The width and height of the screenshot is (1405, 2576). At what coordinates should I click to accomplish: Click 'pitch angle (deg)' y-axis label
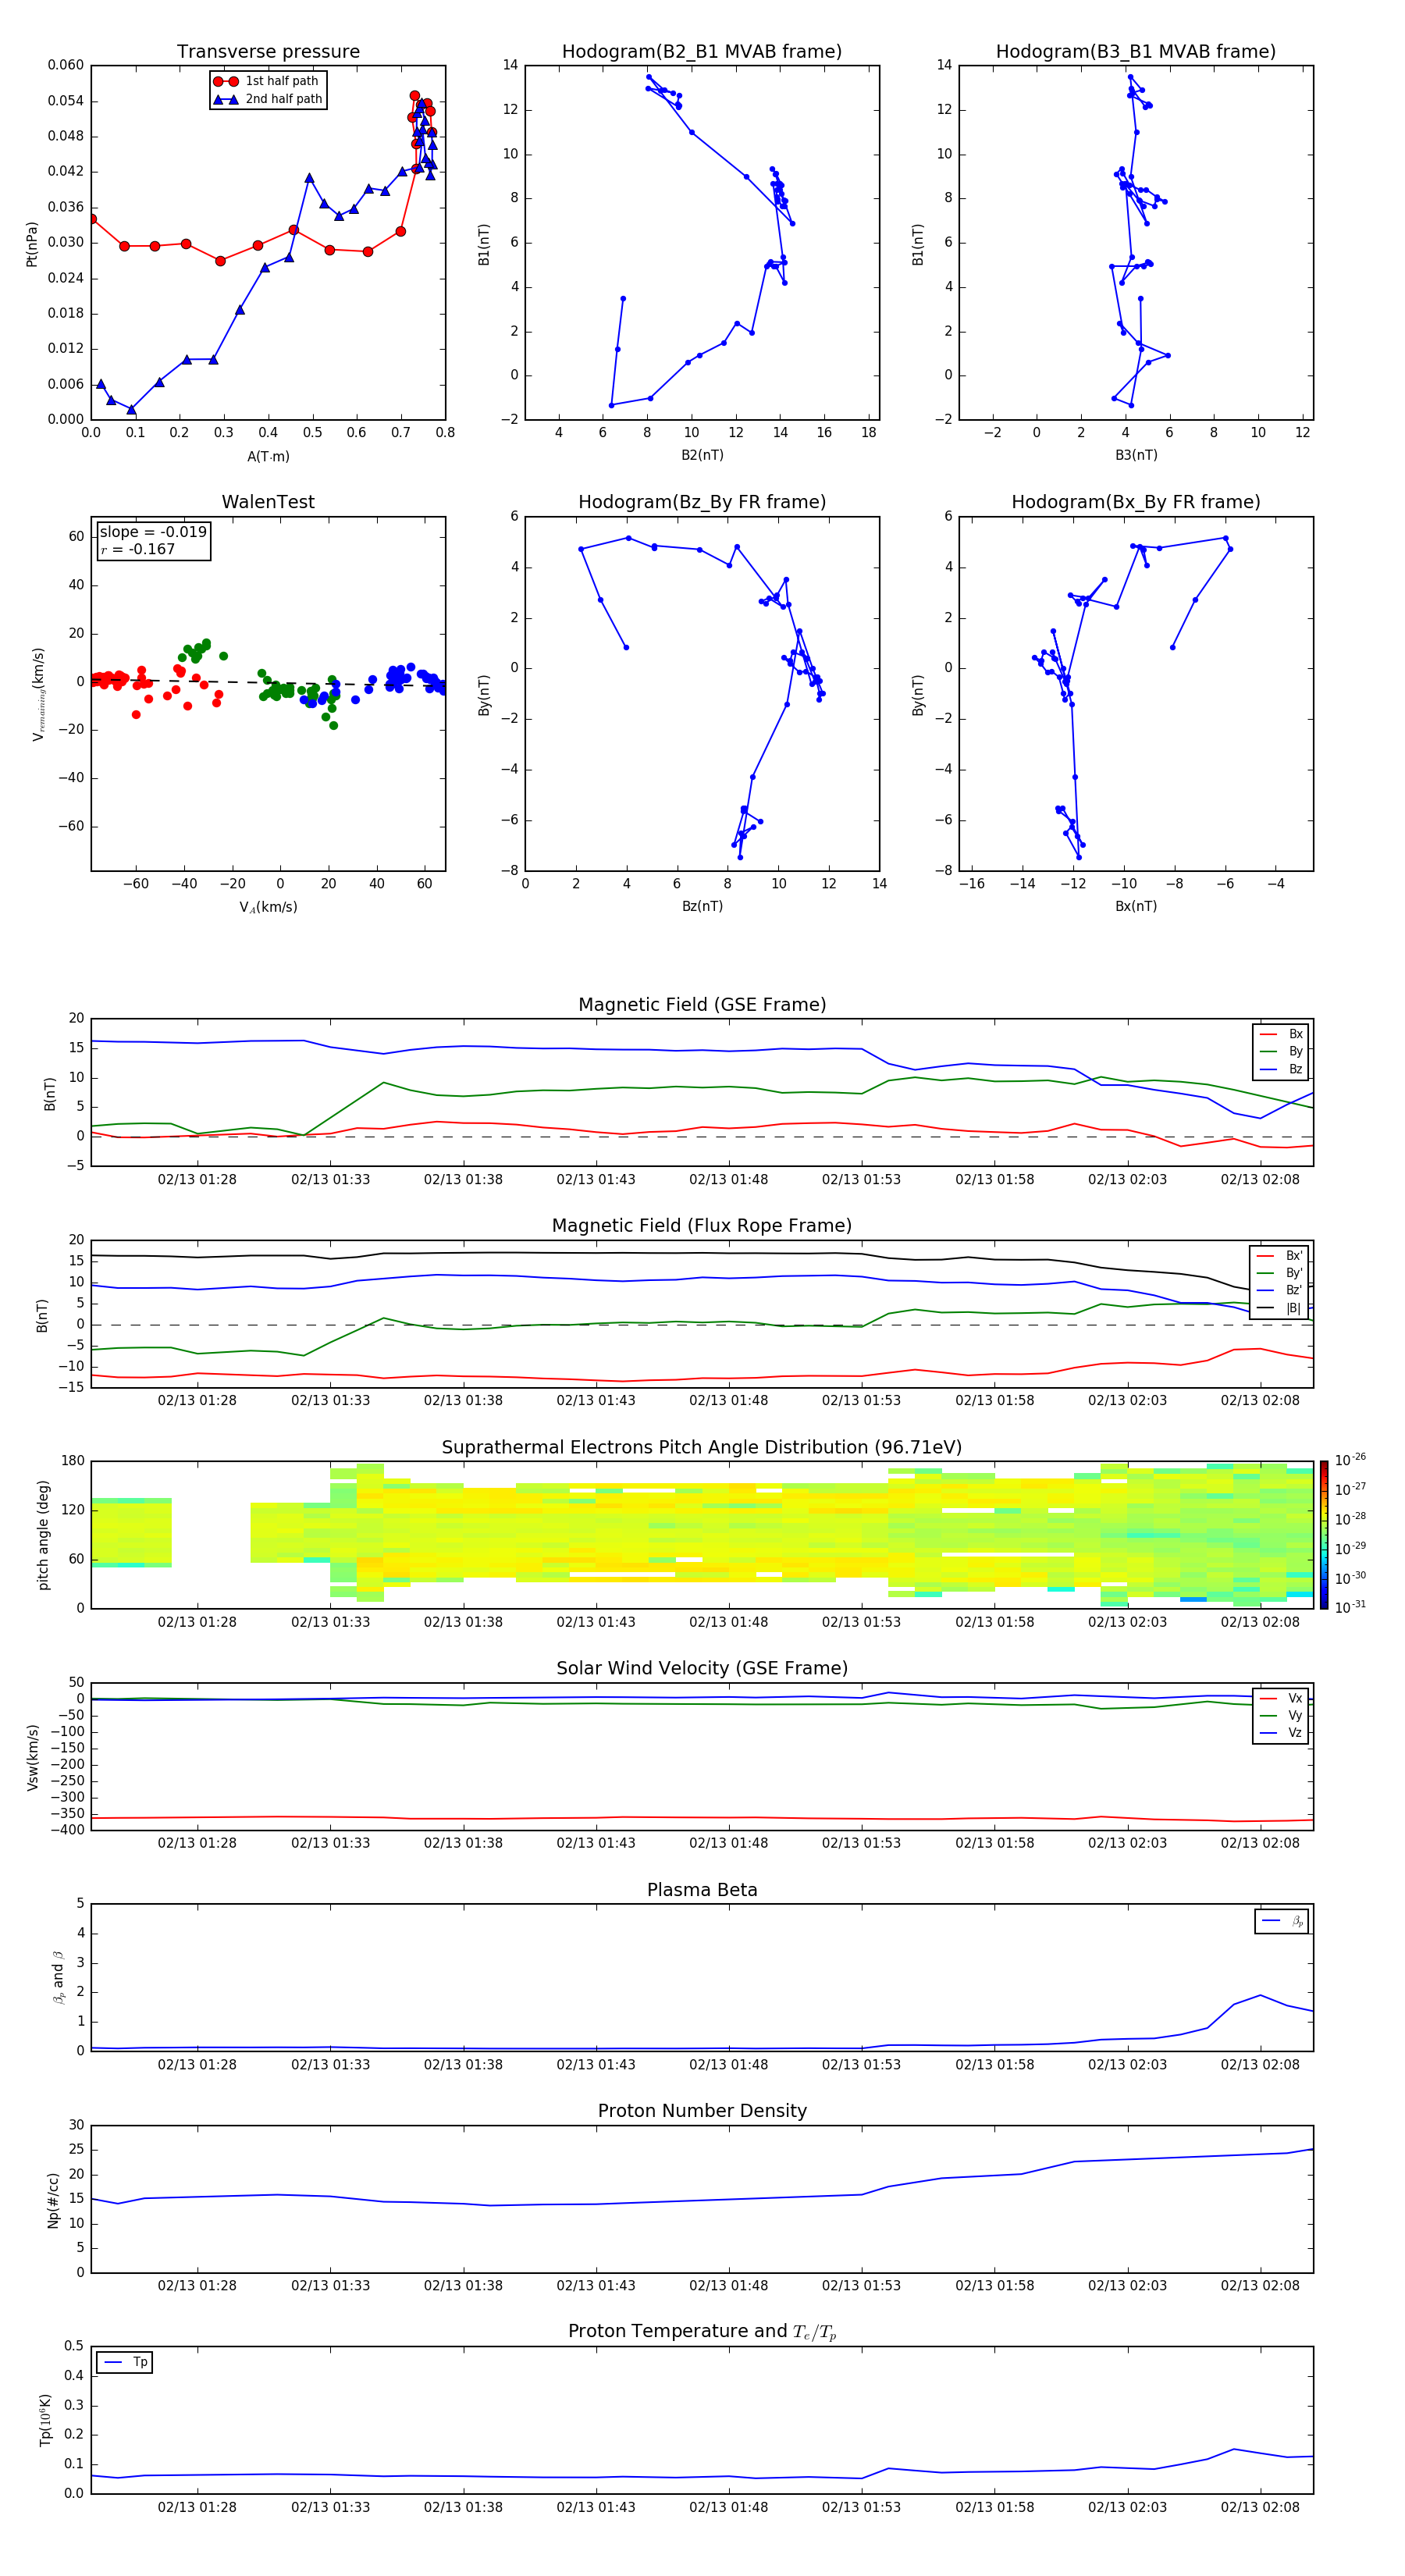43,1534
